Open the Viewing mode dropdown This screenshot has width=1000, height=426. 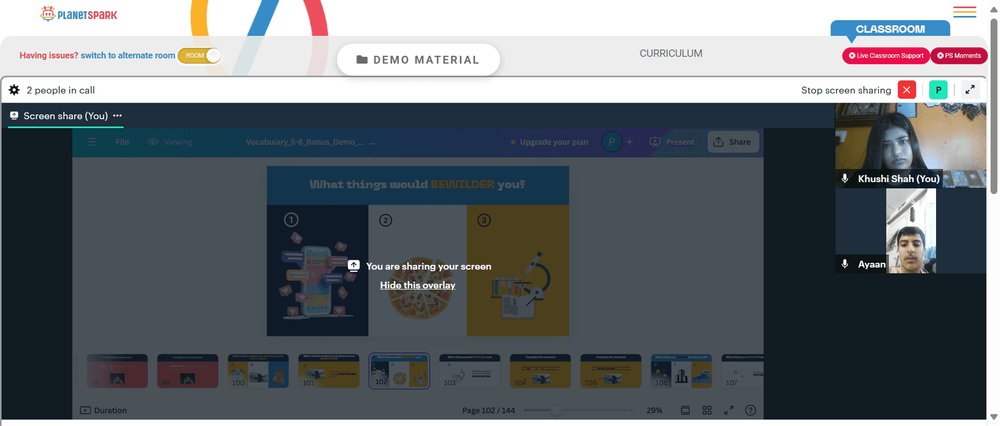tap(170, 142)
